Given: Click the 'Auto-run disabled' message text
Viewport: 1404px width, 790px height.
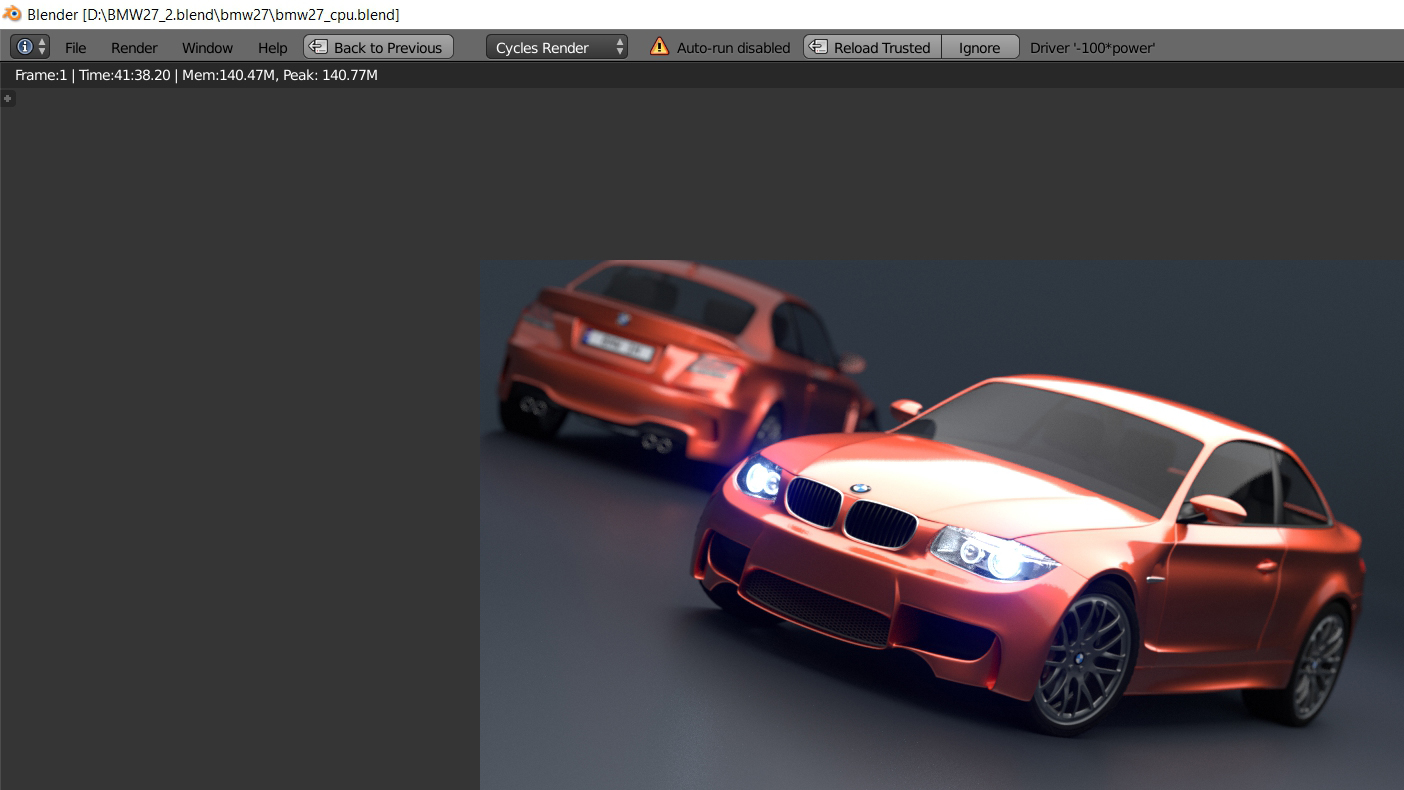Looking at the screenshot, I should coord(733,47).
